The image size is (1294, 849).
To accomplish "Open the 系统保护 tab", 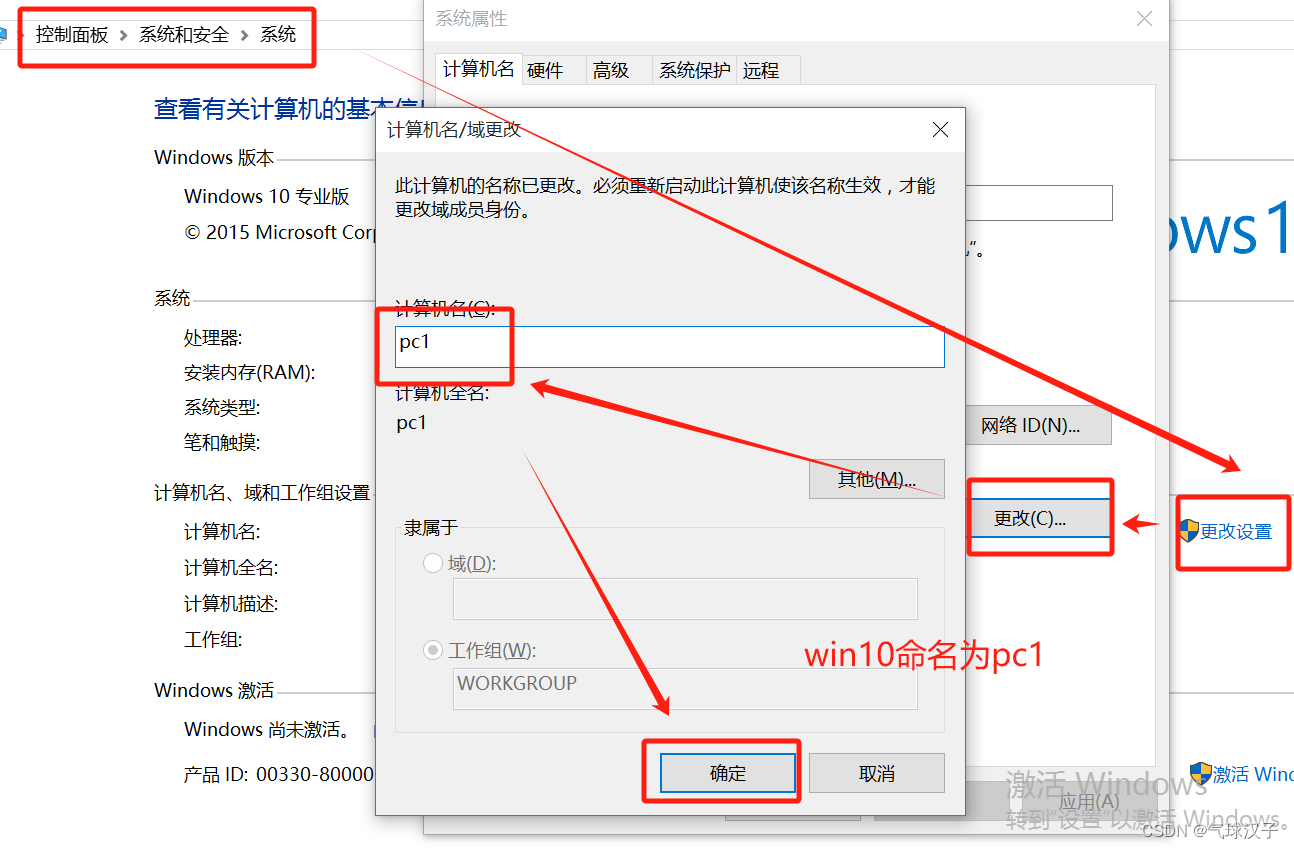I will point(695,71).
